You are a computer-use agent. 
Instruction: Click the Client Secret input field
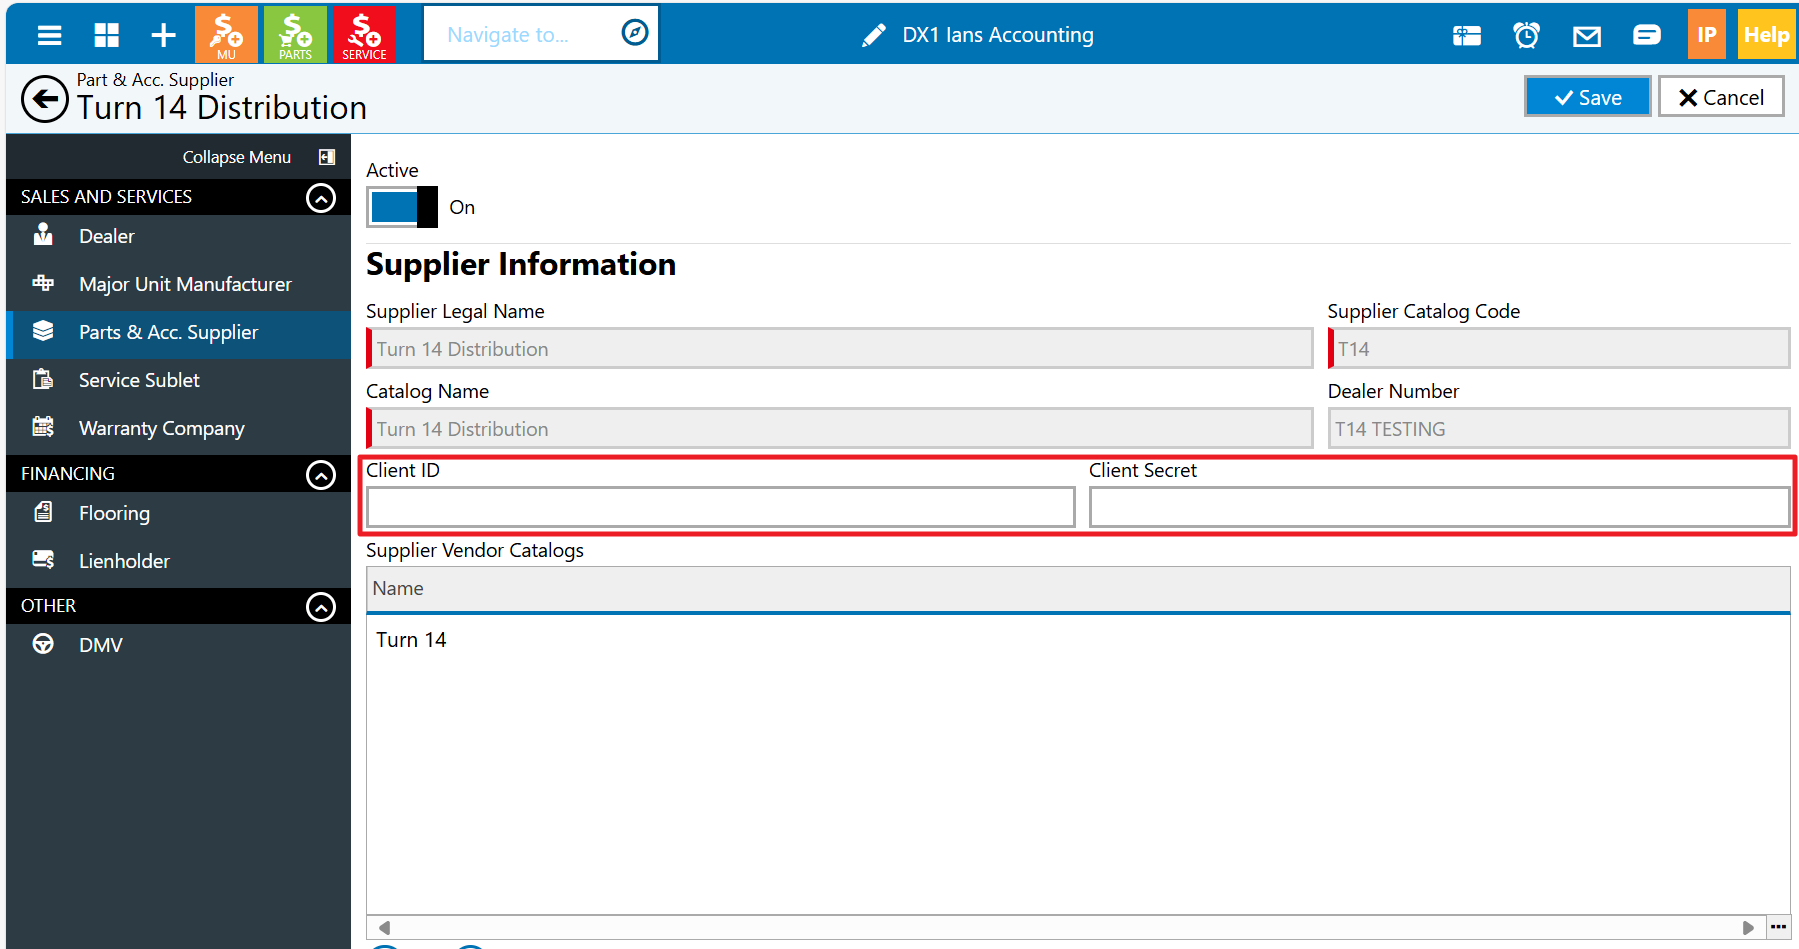pos(1440,507)
